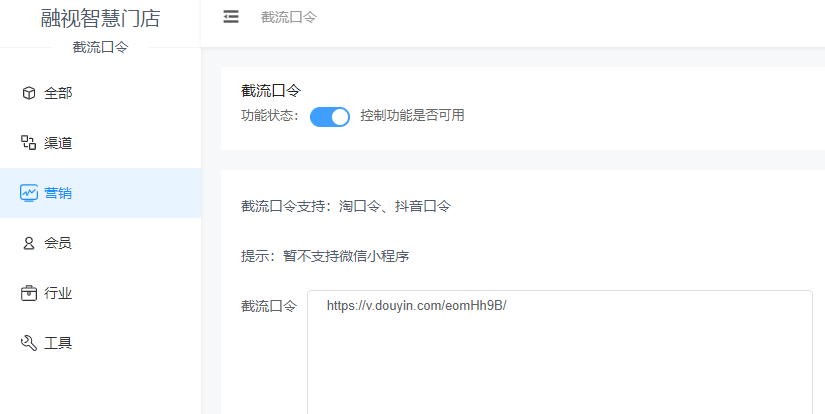Click the 控制功能是否可用 description text
This screenshot has width=825, height=414.
point(412,116)
